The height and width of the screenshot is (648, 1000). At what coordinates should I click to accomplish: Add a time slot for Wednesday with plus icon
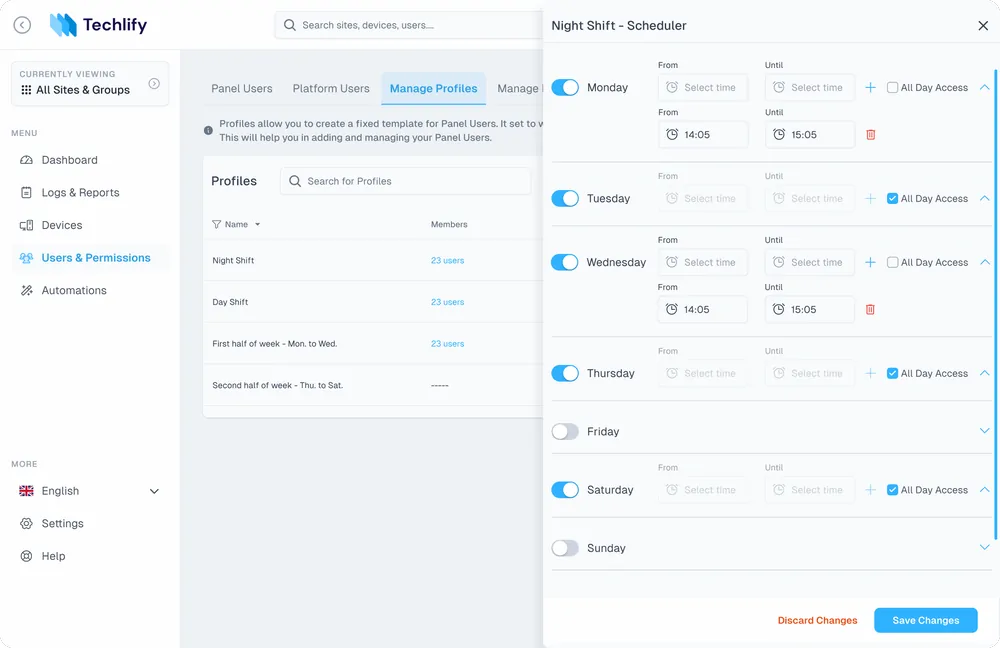870,262
